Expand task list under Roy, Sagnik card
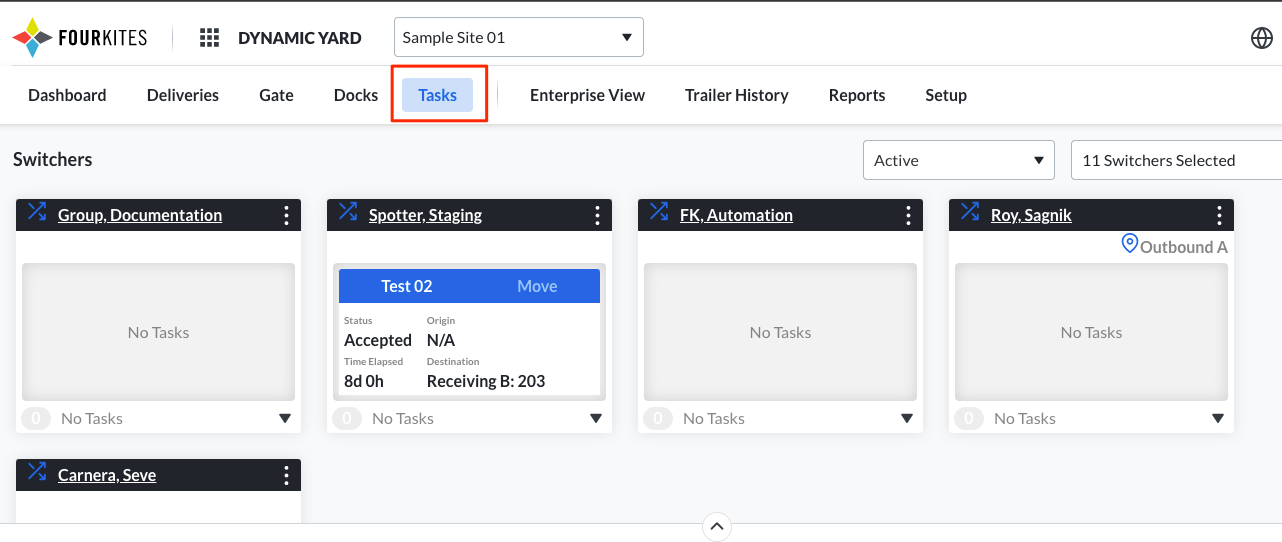Viewport: 1282px width, 542px height. tap(1218, 419)
